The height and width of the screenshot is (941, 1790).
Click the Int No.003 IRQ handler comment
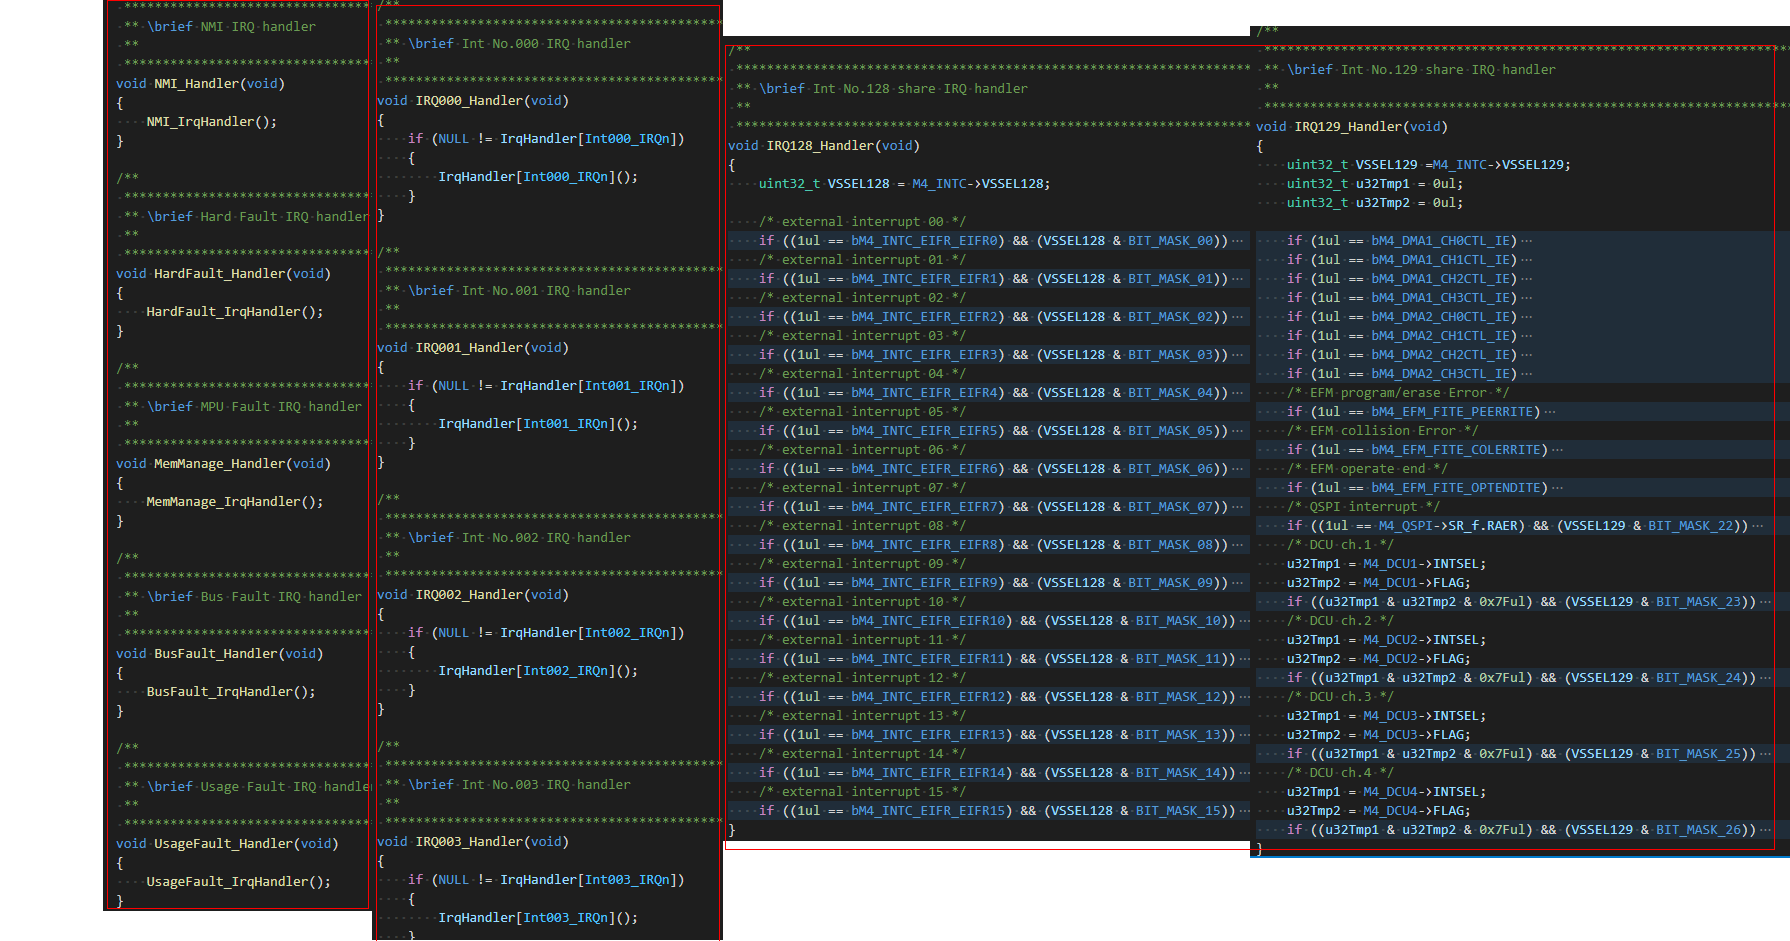pos(519,785)
